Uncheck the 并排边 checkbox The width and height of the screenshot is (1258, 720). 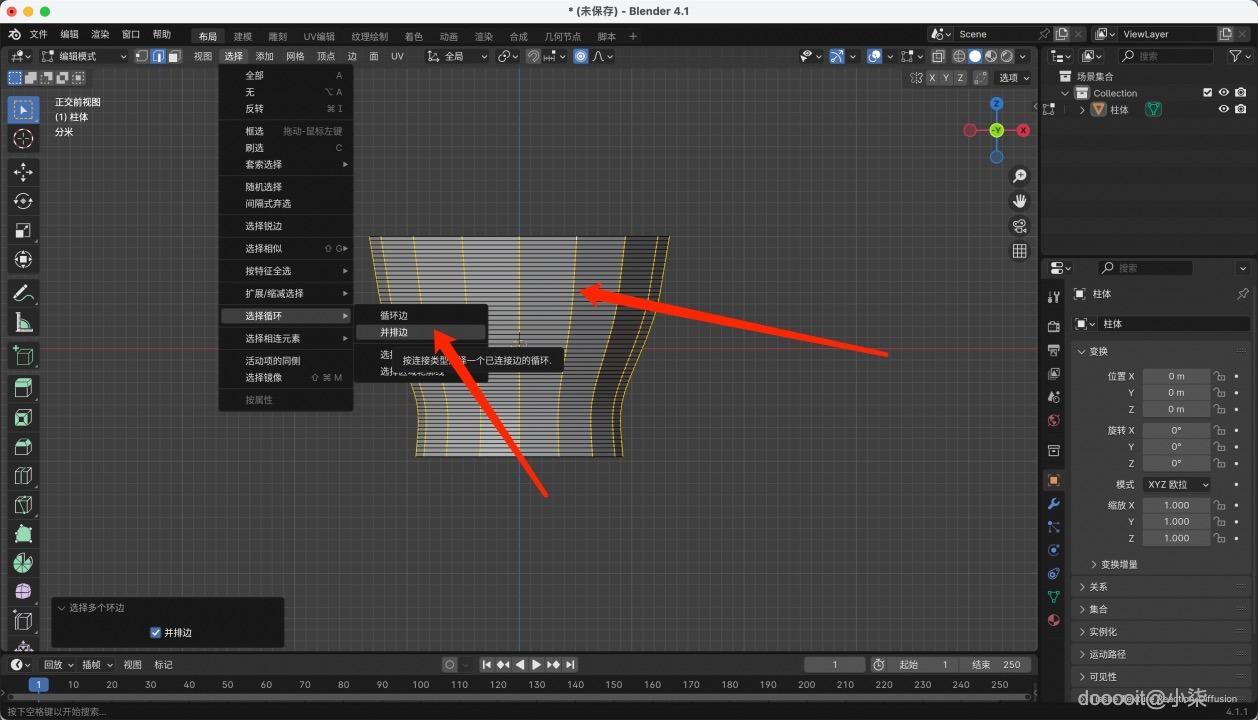tap(155, 632)
